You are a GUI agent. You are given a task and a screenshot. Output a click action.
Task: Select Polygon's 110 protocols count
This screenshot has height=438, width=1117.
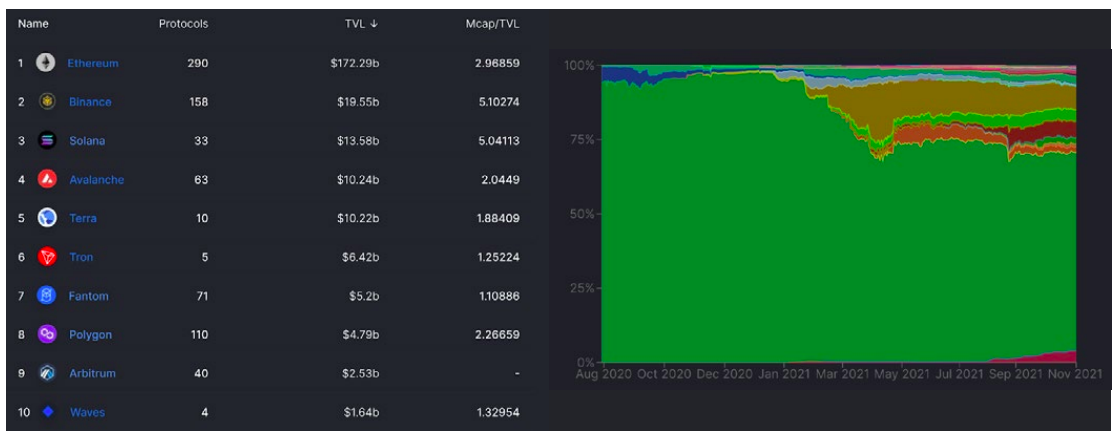click(198, 335)
